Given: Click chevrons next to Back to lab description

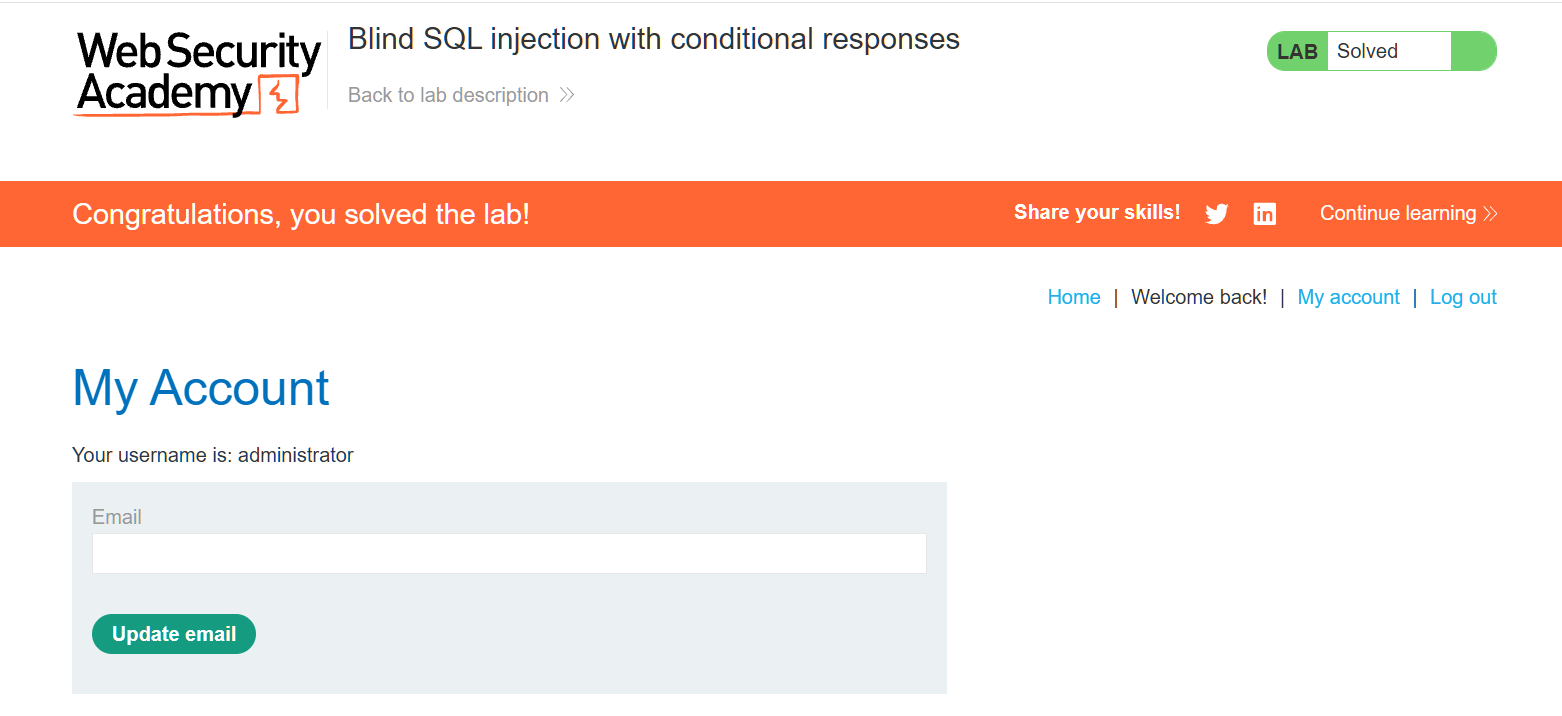Looking at the screenshot, I should [567, 96].
